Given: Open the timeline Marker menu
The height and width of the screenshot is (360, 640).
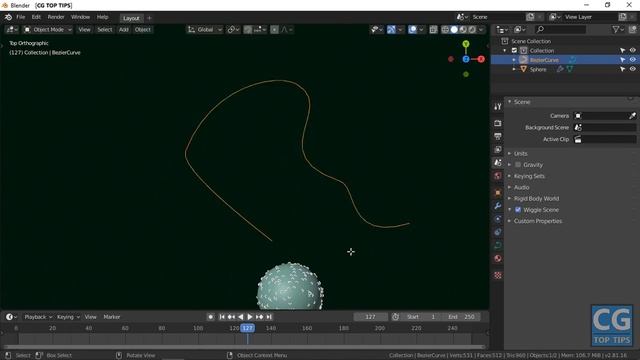Looking at the screenshot, I should coord(111,317).
